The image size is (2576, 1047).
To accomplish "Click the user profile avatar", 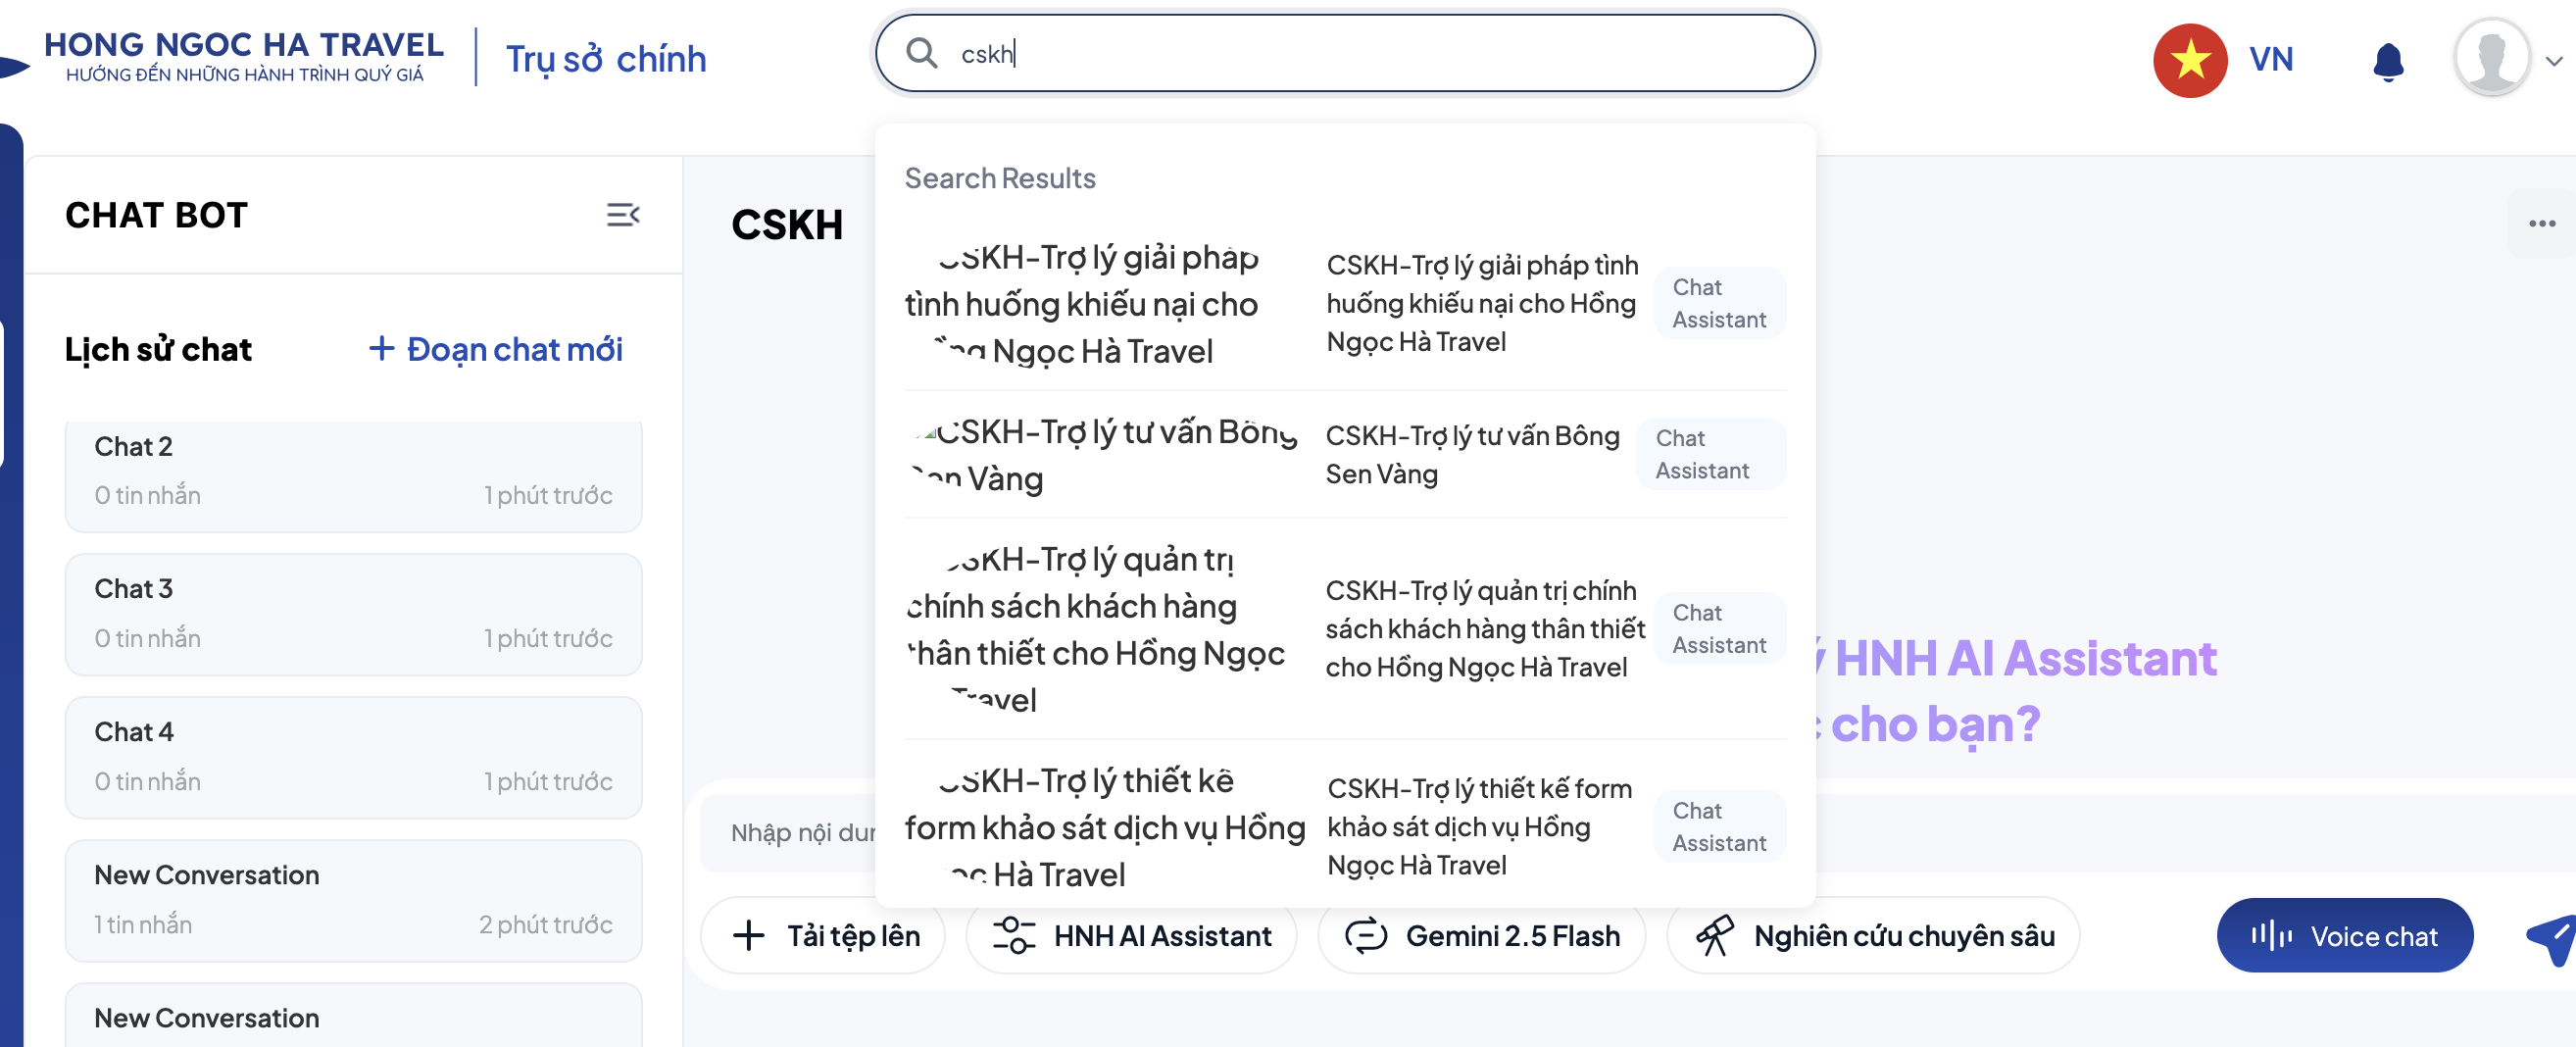I will tap(2490, 59).
